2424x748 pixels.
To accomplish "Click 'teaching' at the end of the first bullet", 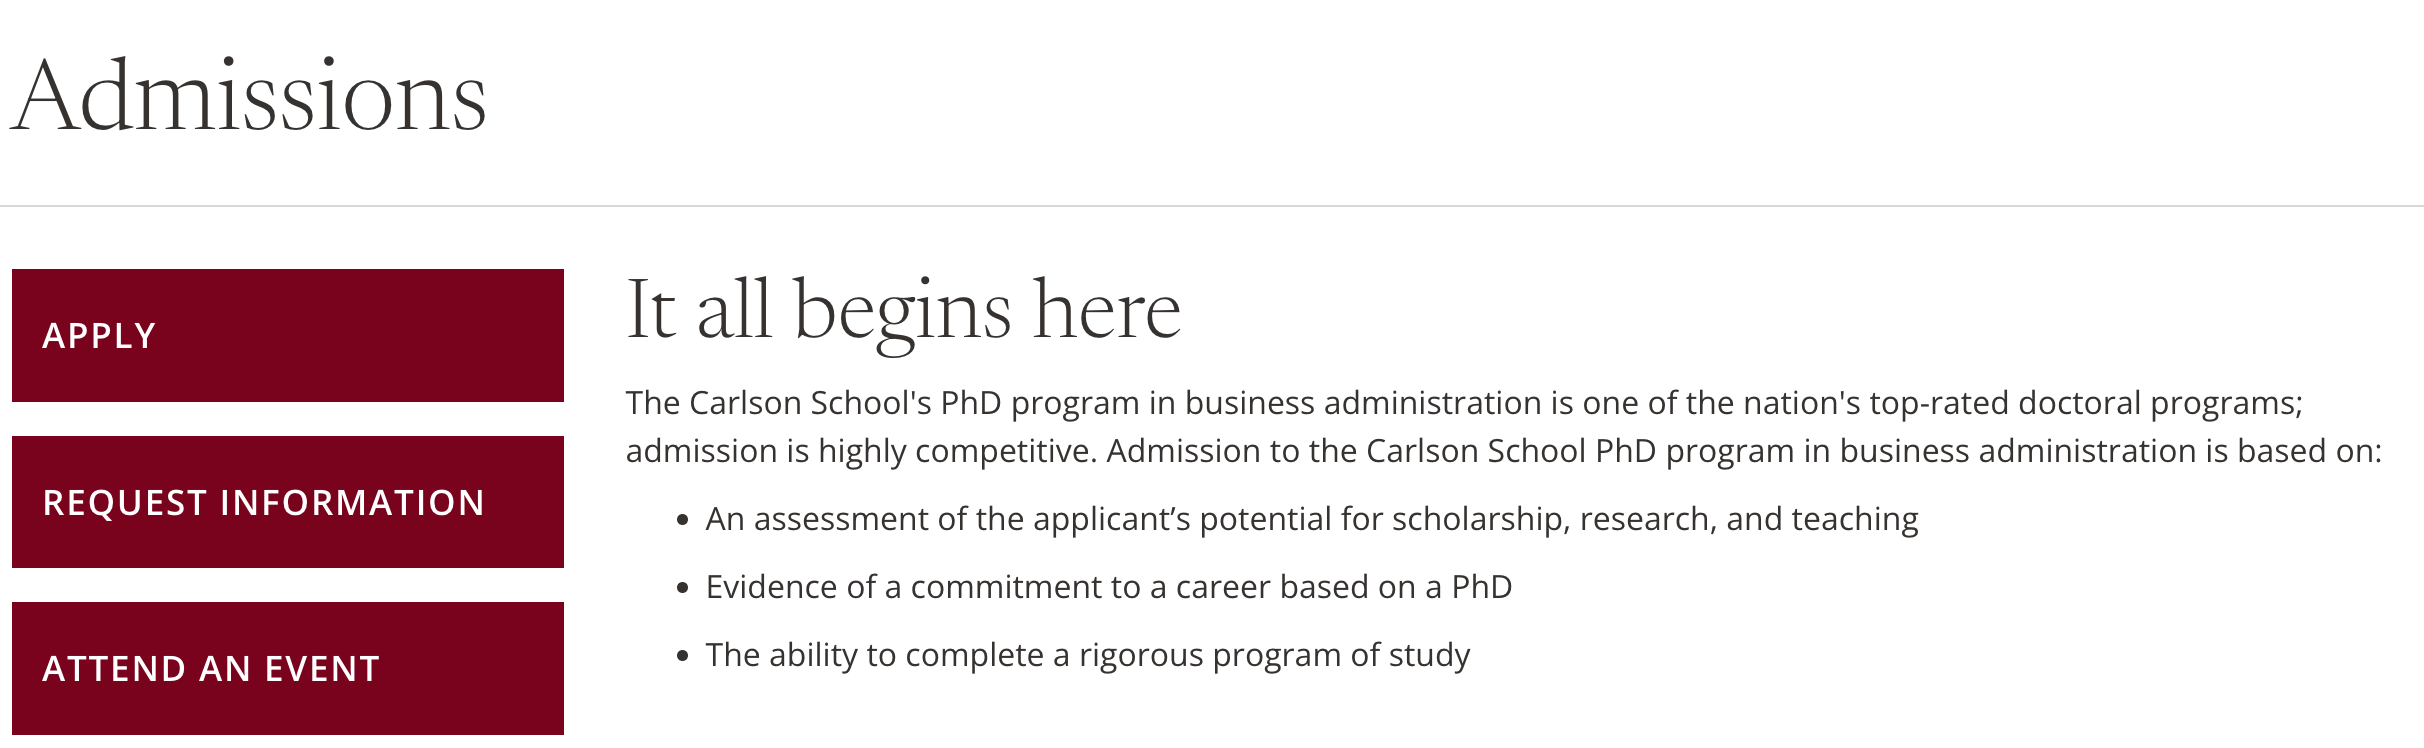I will point(1854,519).
